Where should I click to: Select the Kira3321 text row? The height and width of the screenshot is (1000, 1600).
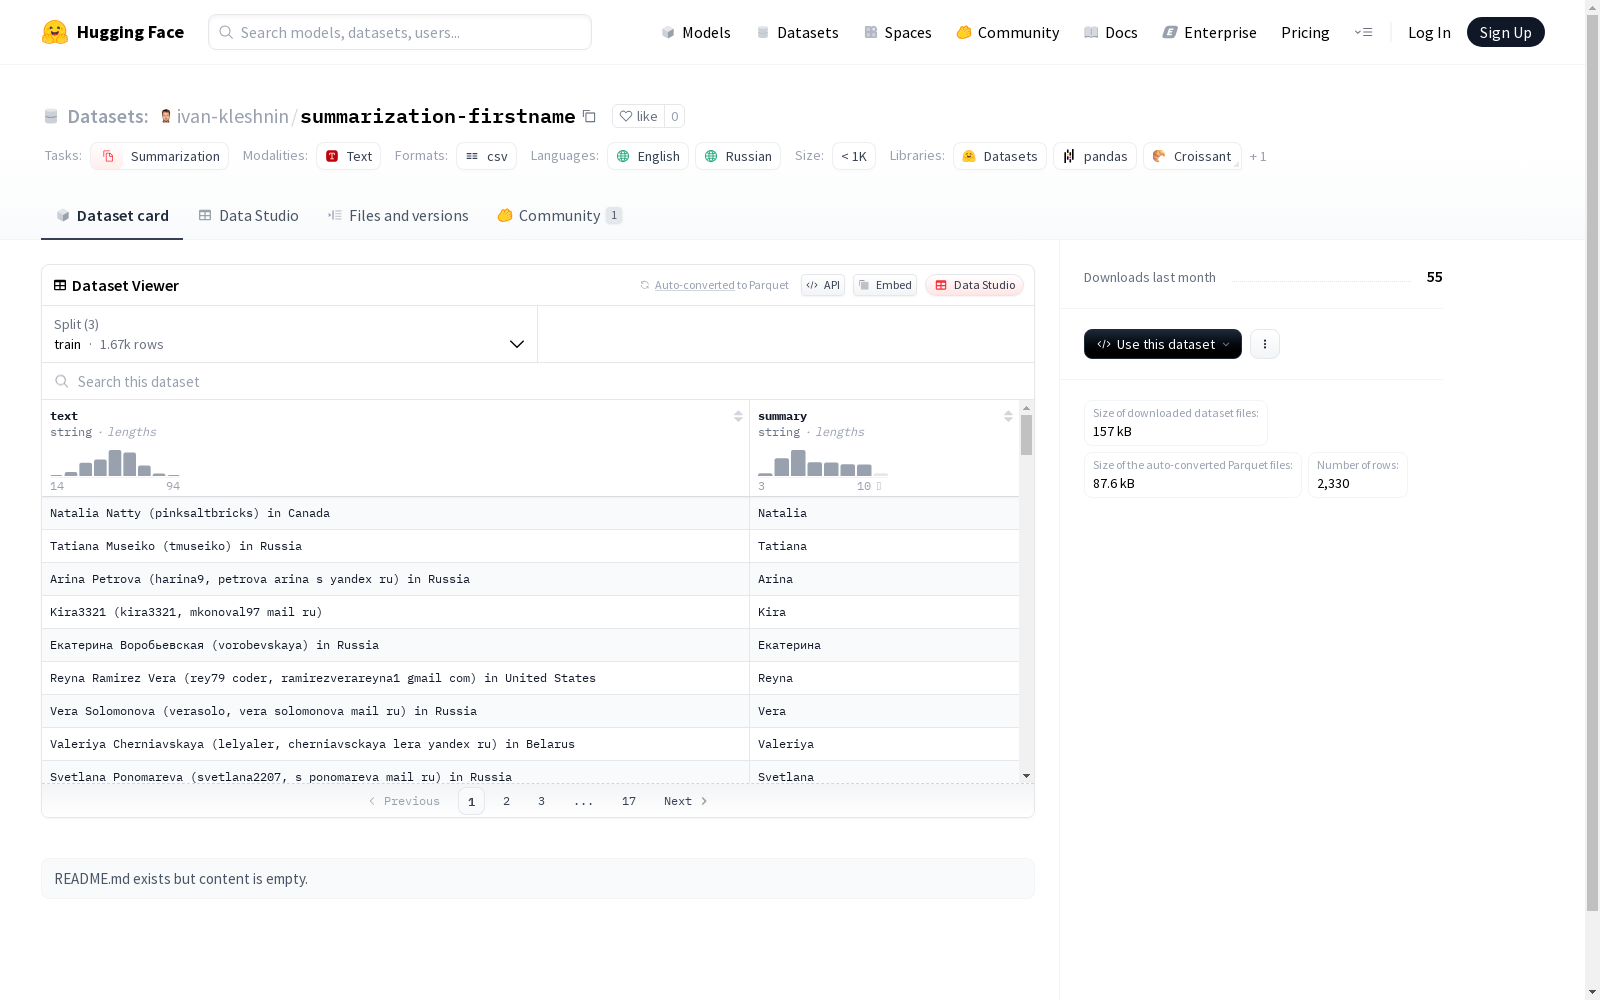(x=395, y=612)
